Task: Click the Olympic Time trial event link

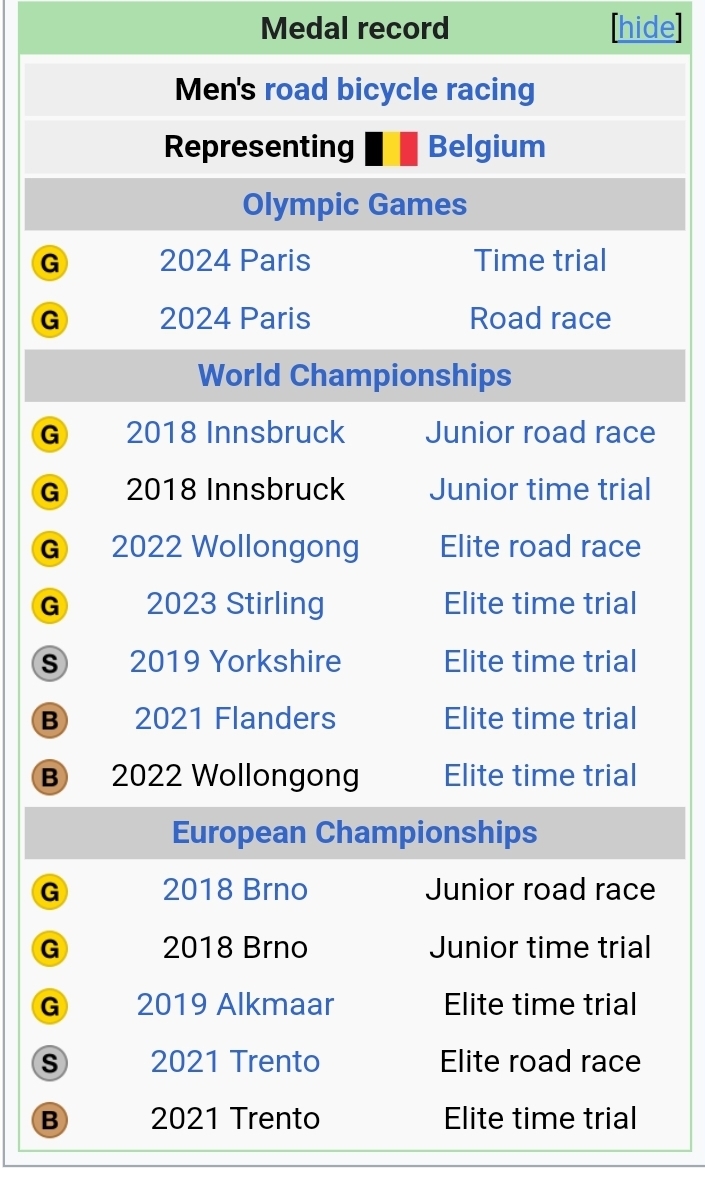Action: (x=540, y=261)
